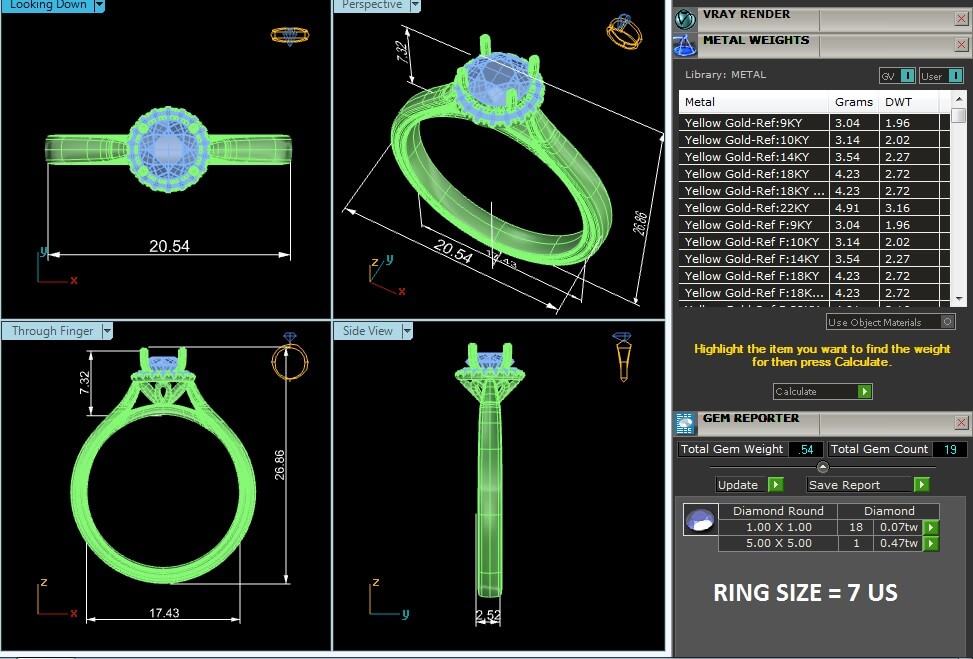Open the Looking Down viewport dropdown
This screenshot has height=659, width=973.
tap(99, 5)
